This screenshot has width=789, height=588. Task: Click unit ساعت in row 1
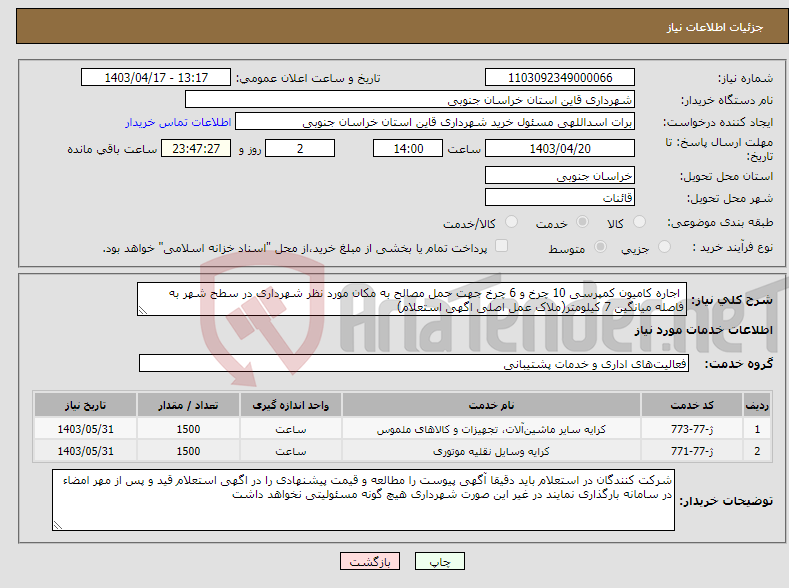[290, 429]
